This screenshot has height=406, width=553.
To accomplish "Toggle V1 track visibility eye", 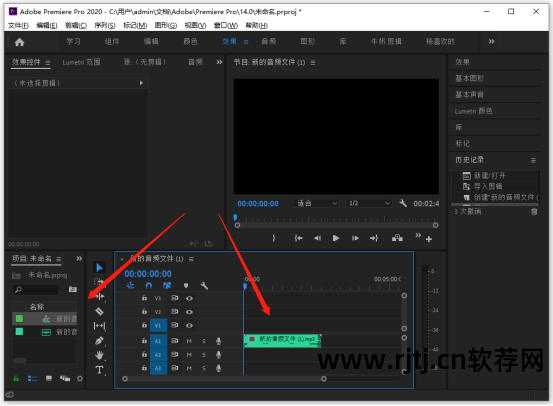I will point(189,326).
